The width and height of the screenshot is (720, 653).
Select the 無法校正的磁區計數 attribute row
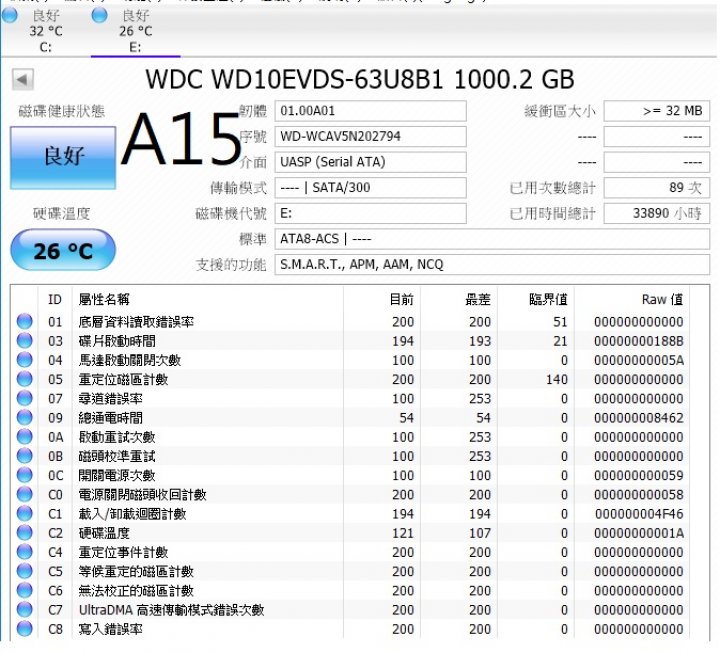point(350,591)
